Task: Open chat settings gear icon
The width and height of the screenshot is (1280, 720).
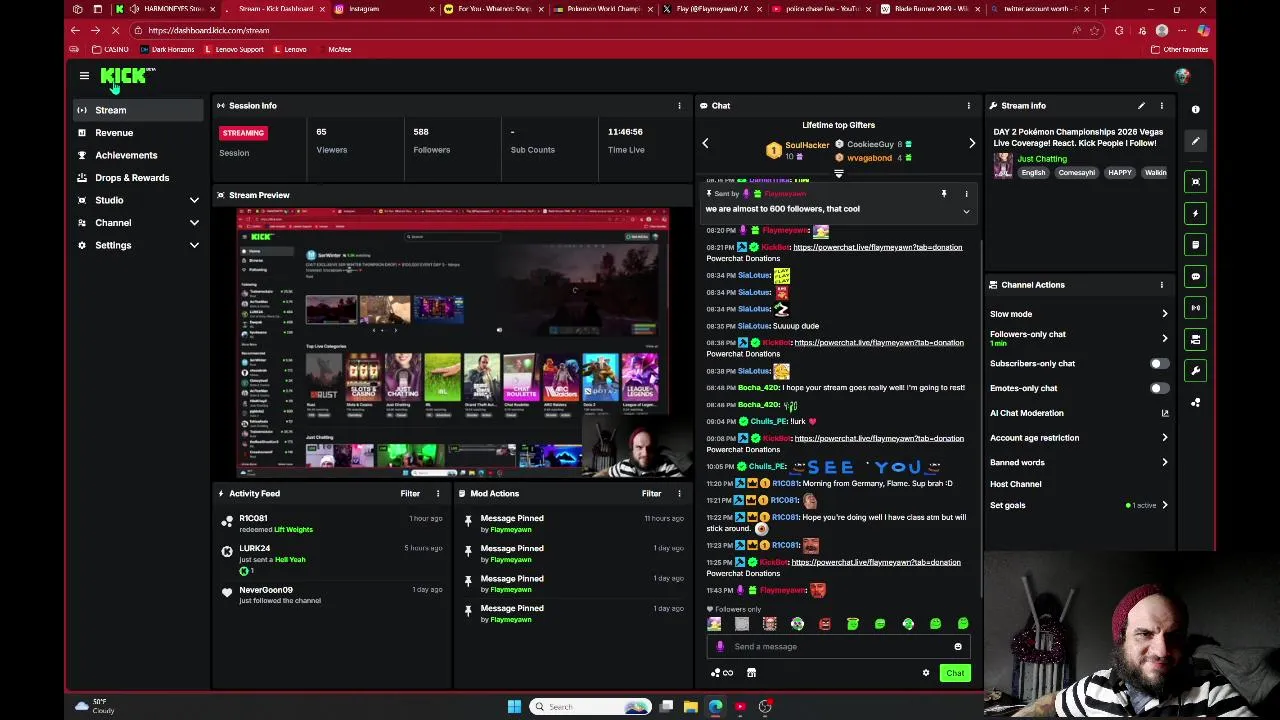Action: pos(926,673)
